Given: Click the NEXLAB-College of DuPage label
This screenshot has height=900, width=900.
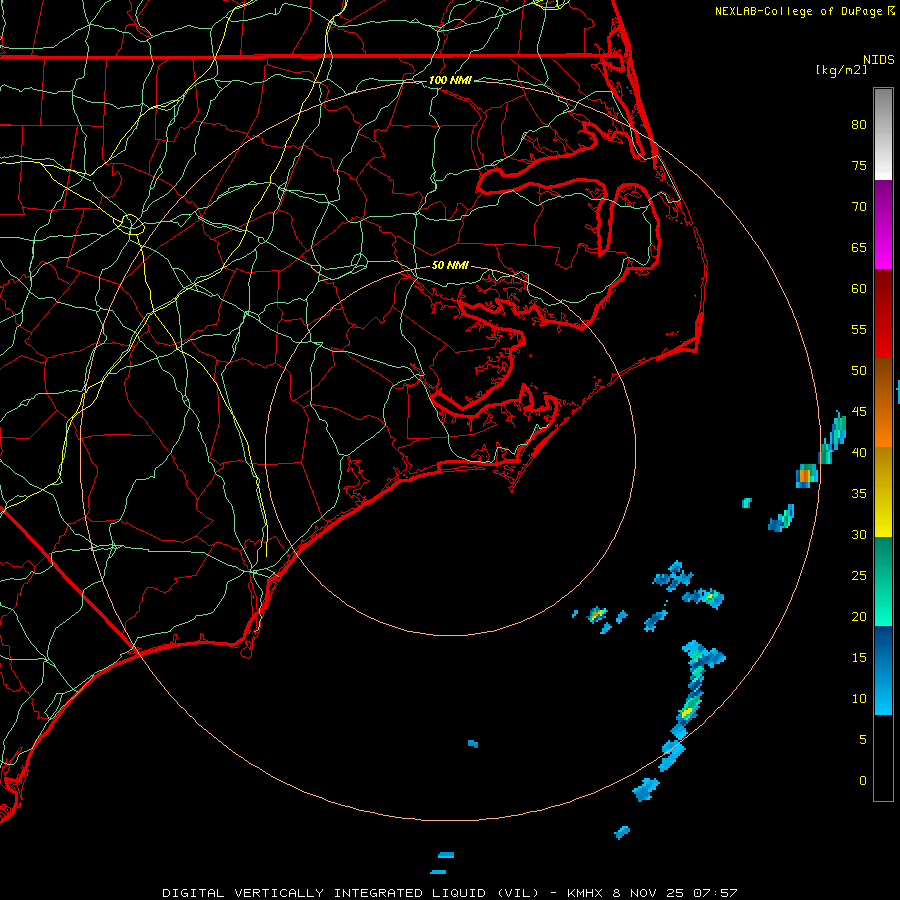Looking at the screenshot, I should pyautogui.click(x=804, y=11).
